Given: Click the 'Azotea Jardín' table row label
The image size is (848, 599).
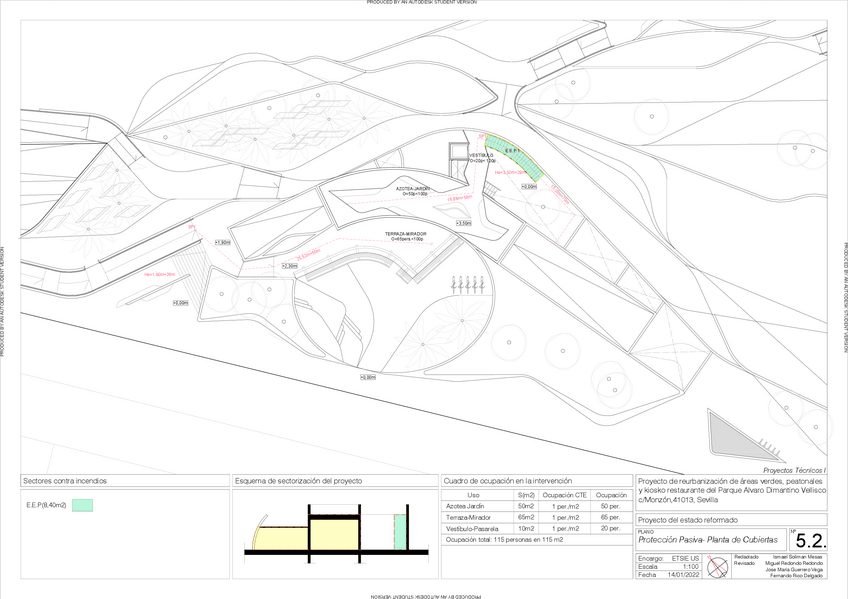Looking at the screenshot, I should pyautogui.click(x=465, y=506).
